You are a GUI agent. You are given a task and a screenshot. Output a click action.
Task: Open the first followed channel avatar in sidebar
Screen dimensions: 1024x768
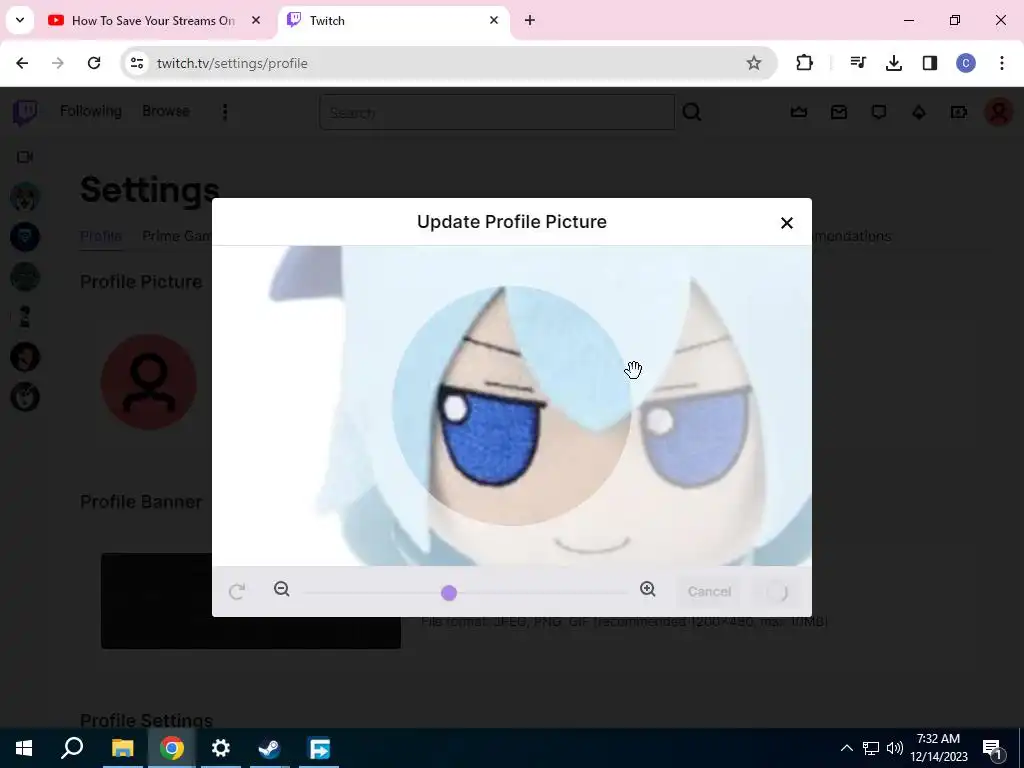25,197
